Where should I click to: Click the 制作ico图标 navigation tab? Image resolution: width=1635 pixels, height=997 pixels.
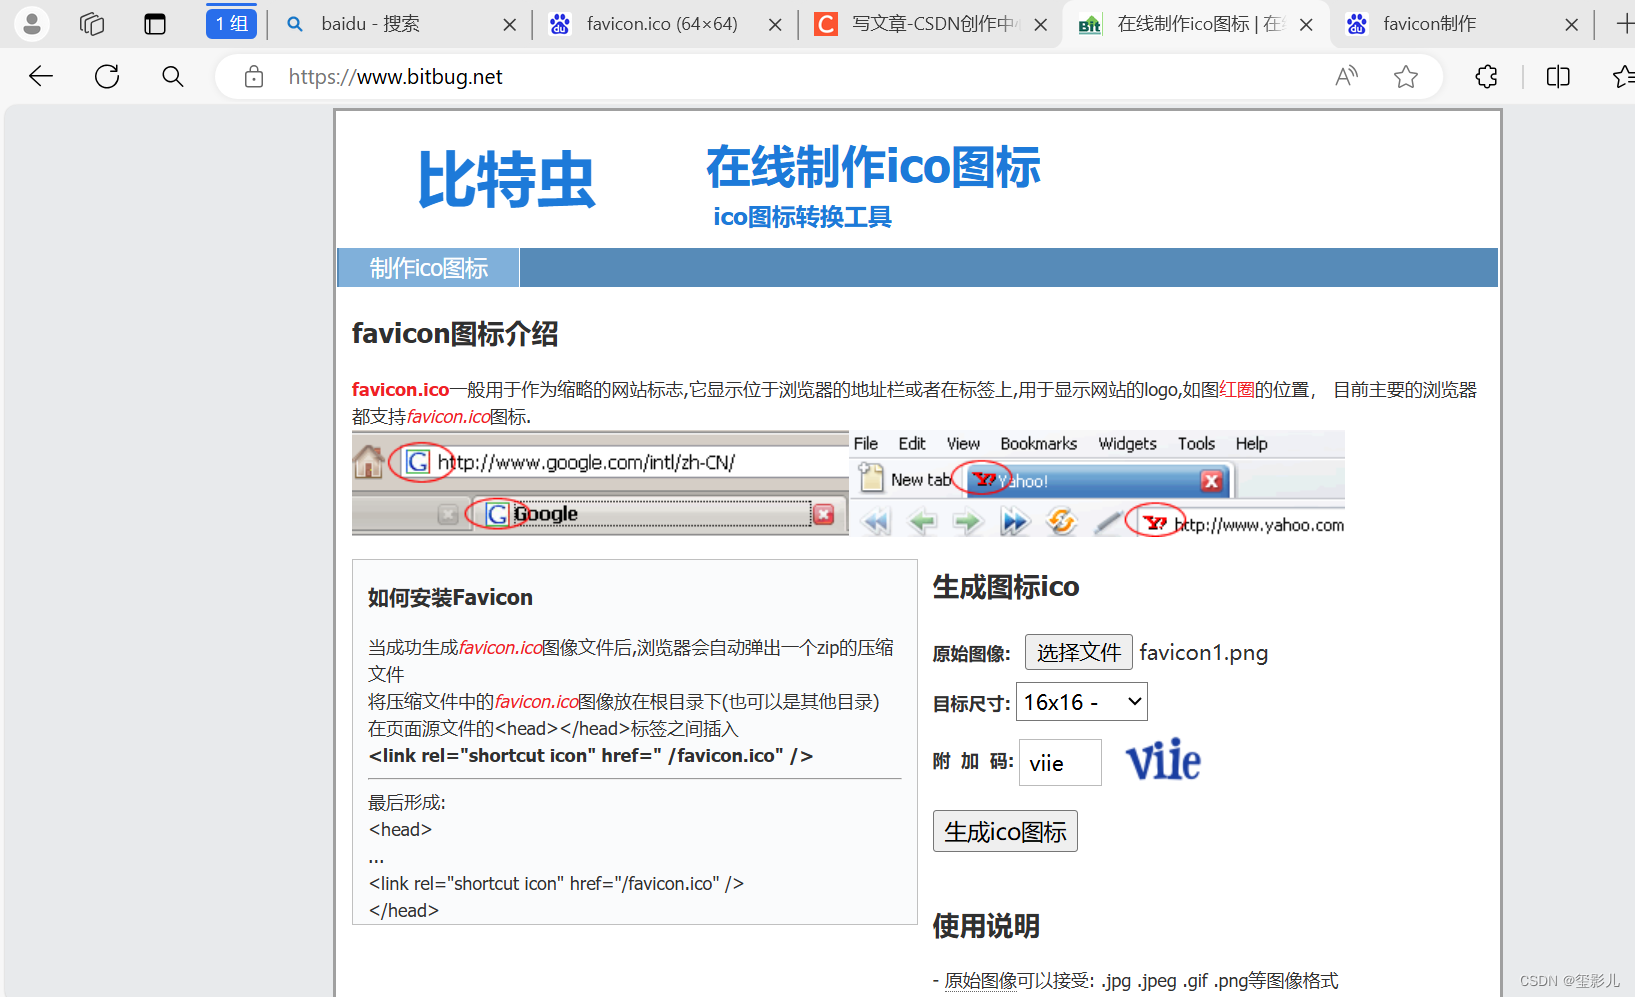pos(428,267)
